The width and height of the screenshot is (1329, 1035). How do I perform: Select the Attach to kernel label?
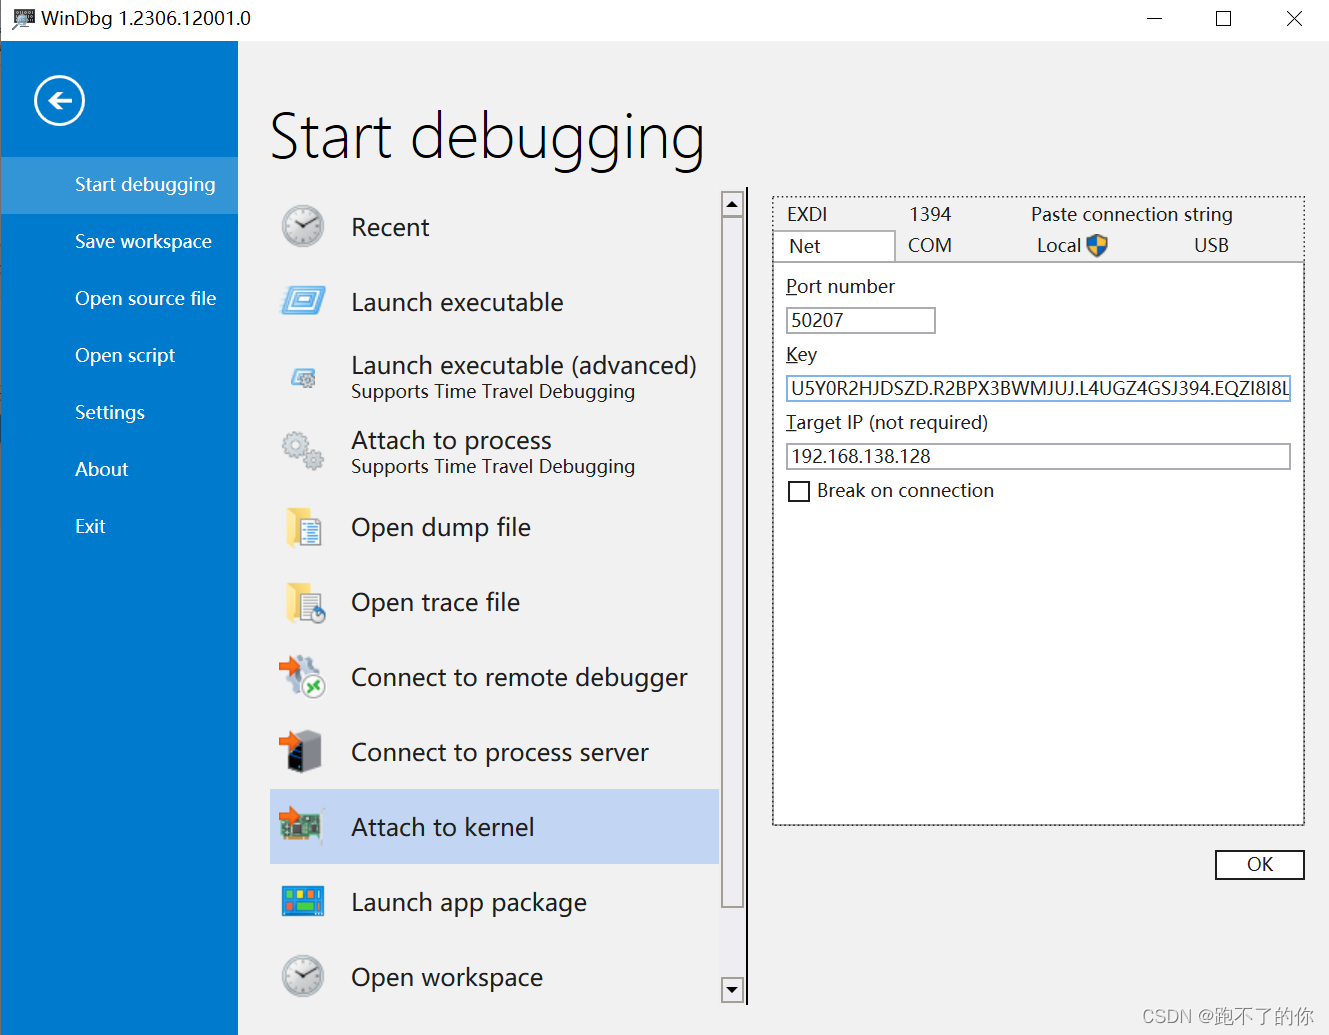pyautogui.click(x=442, y=827)
